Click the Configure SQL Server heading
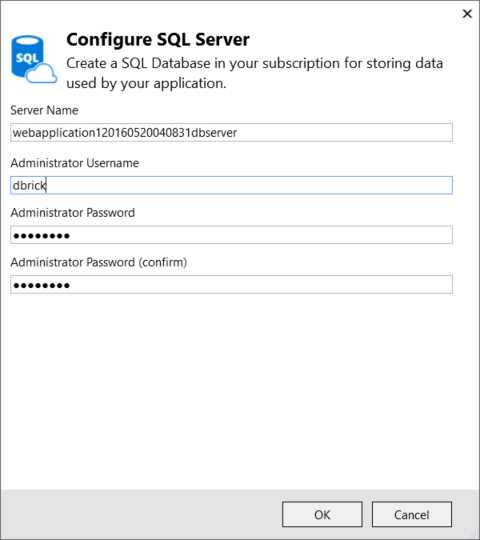The image size is (480, 540). pyautogui.click(x=158, y=39)
